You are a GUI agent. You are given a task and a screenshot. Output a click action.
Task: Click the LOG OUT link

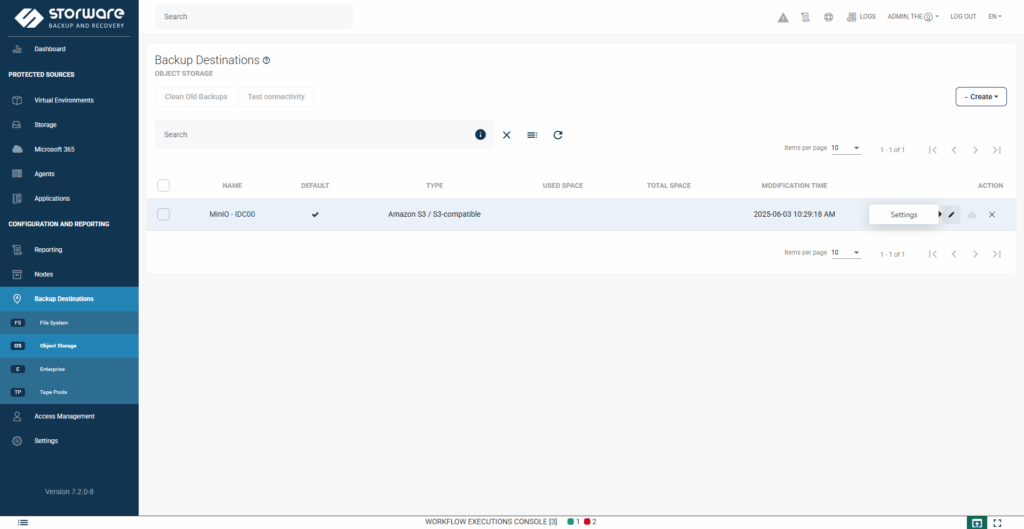963,17
